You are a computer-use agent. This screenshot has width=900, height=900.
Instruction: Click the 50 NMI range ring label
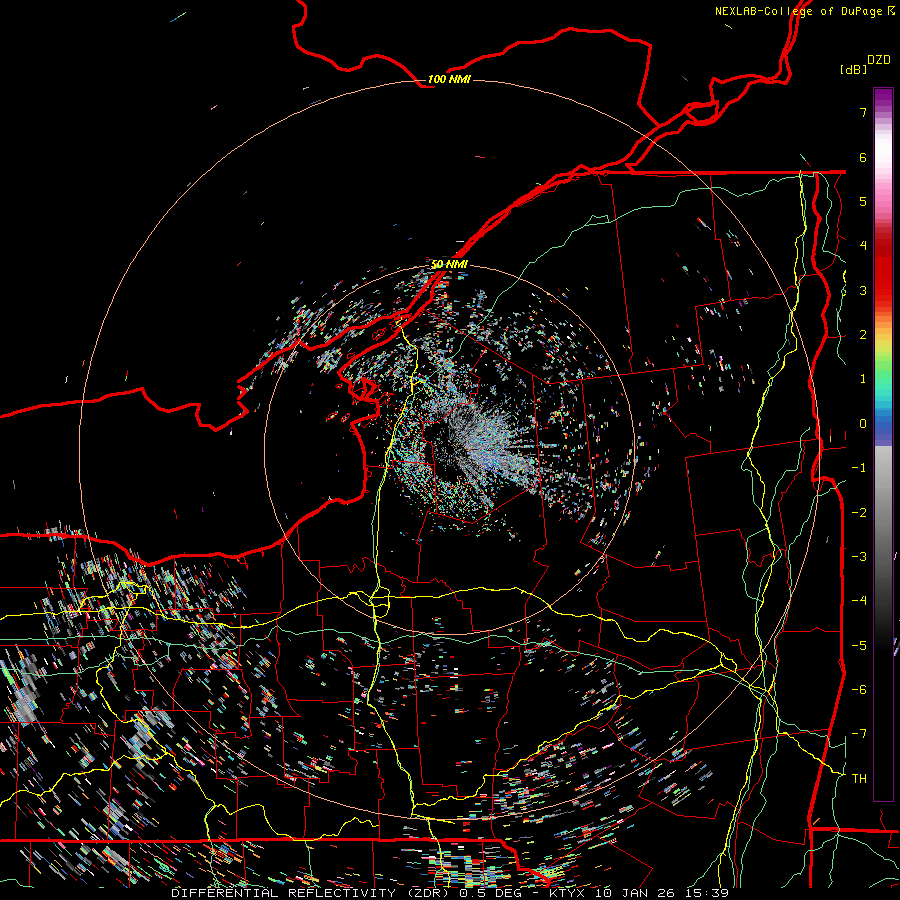pos(449,264)
